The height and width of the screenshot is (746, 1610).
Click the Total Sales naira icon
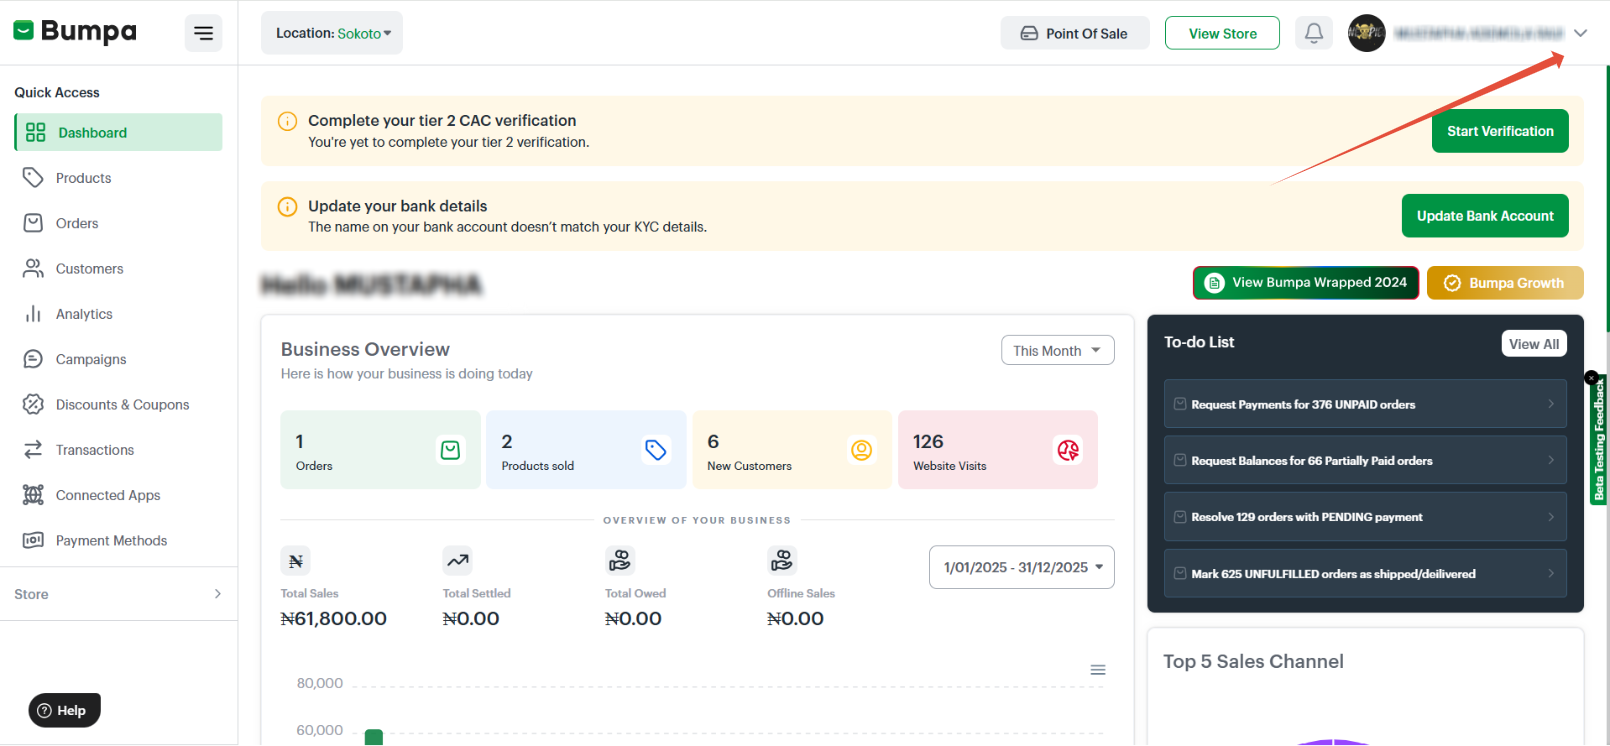click(296, 561)
